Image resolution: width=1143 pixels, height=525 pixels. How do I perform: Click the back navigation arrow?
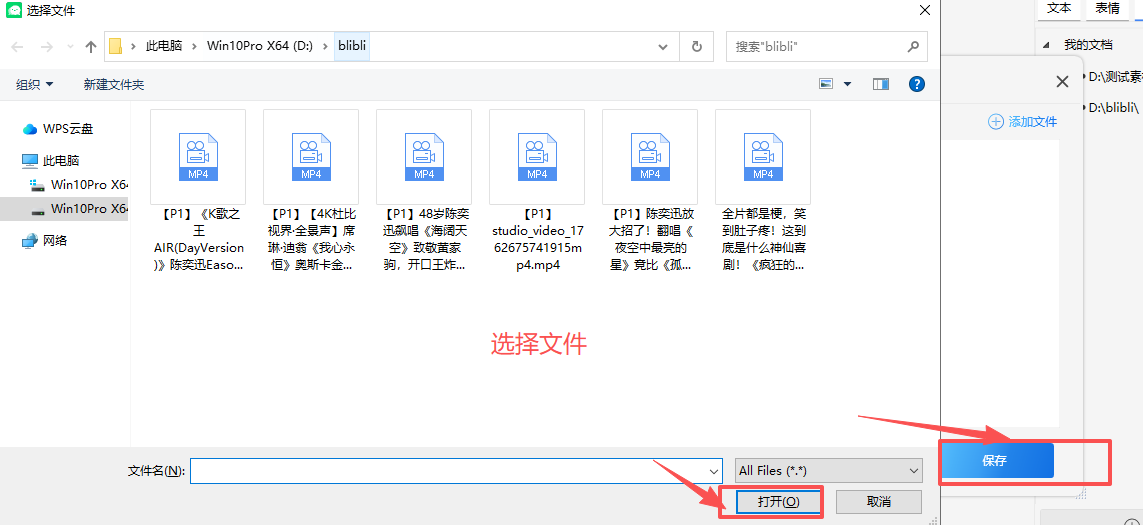tap(17, 47)
